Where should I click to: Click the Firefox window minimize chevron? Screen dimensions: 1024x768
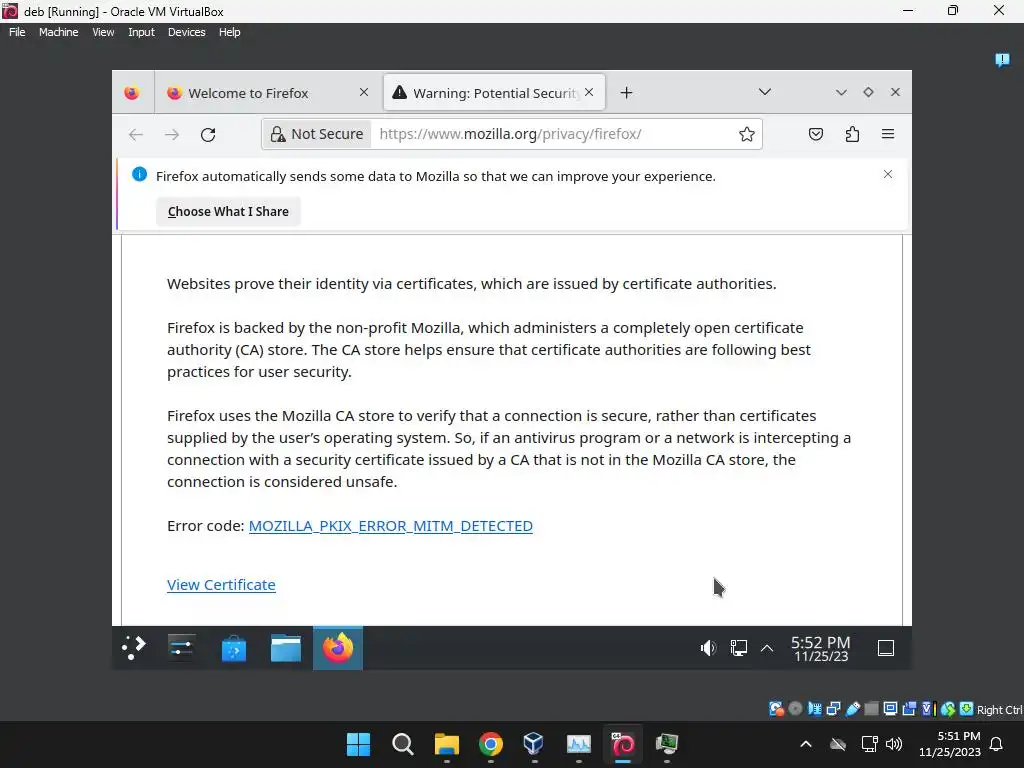841,93
